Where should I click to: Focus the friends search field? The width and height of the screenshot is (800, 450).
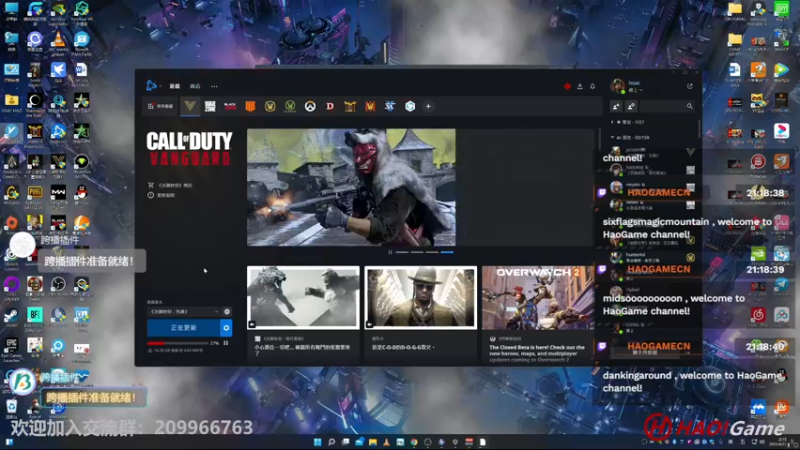668,106
